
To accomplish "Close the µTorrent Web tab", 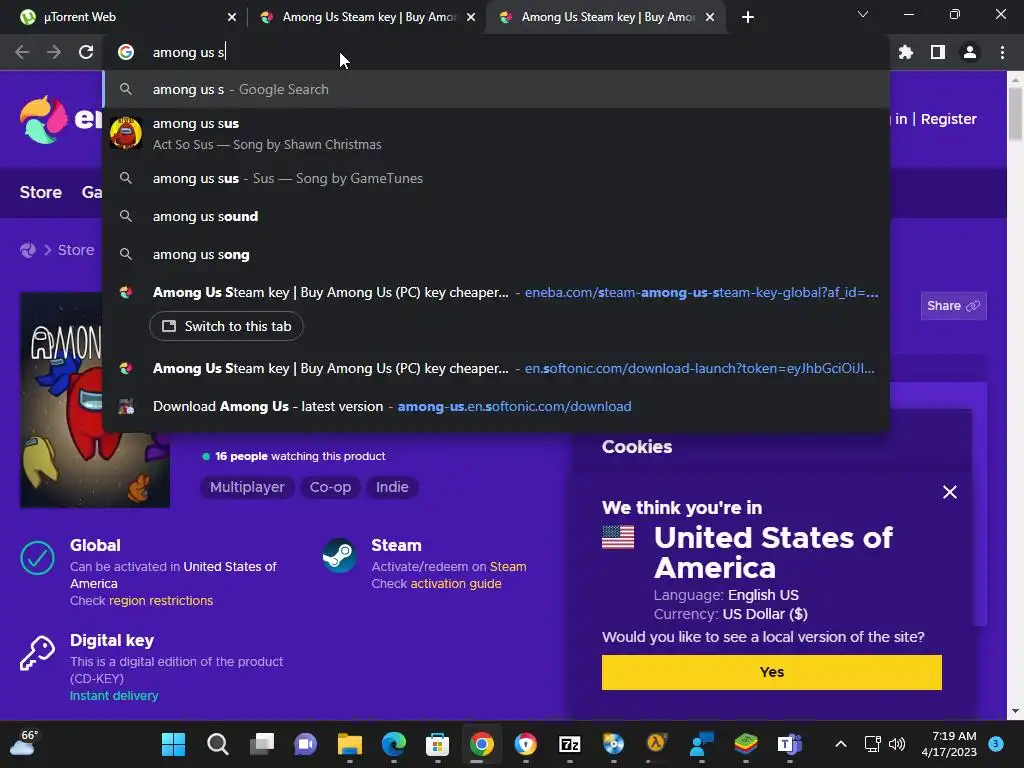I will [232, 17].
